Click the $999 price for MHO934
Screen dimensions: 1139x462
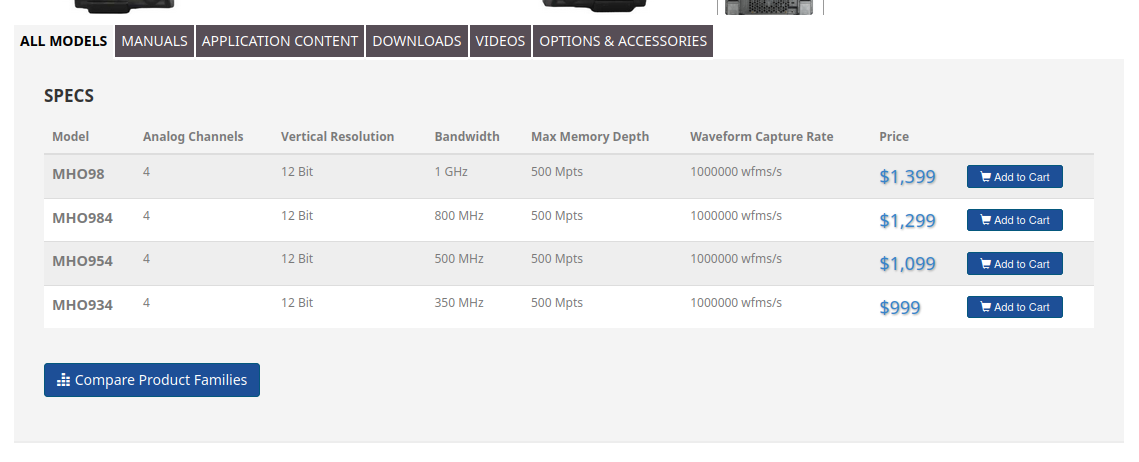click(899, 308)
